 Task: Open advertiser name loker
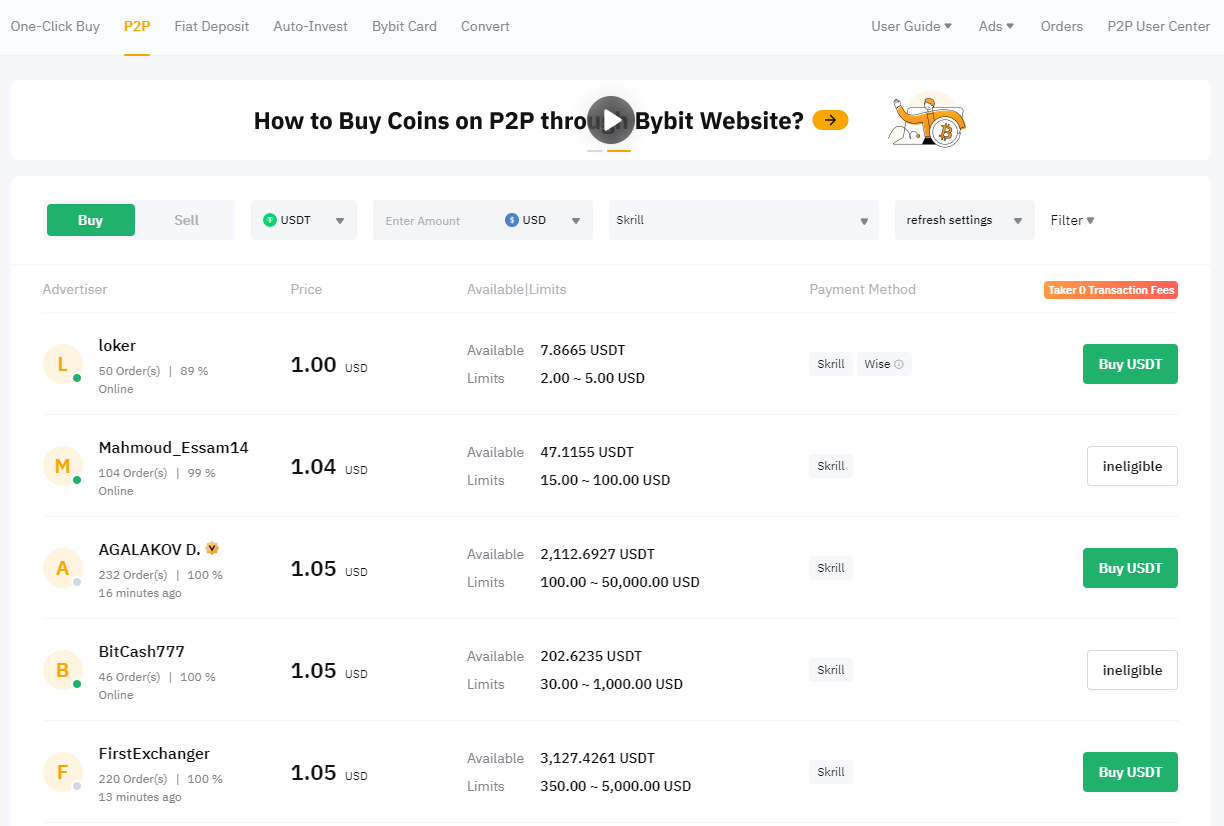tap(117, 346)
